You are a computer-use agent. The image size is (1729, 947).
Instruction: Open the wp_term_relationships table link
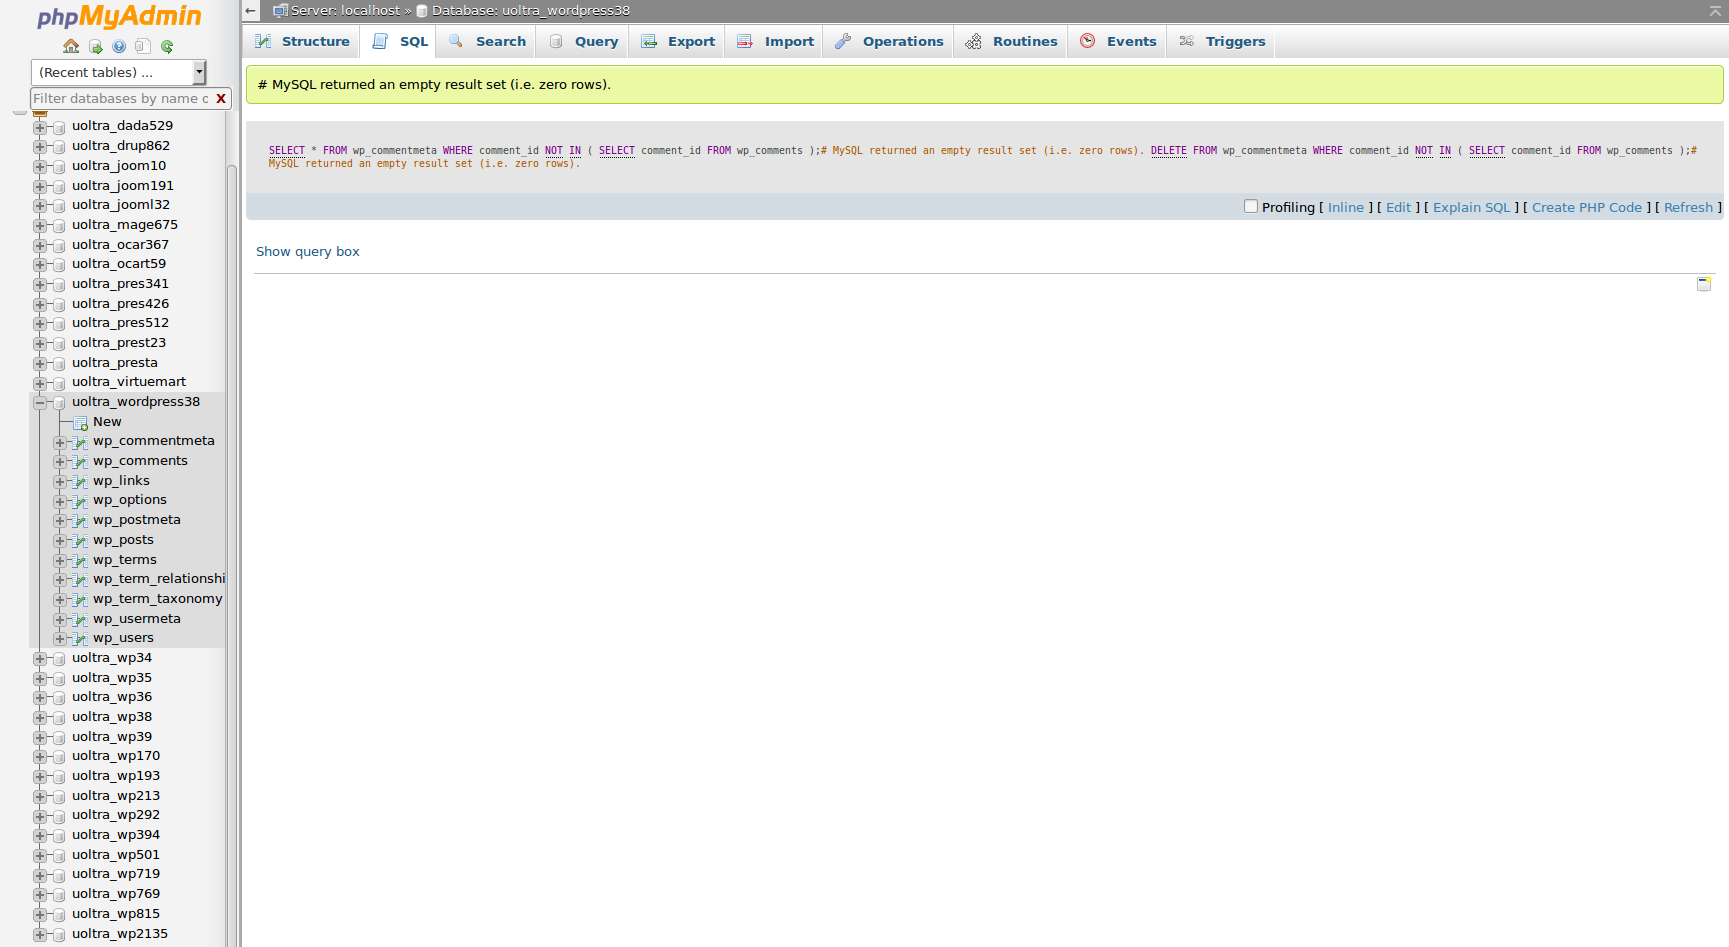click(x=159, y=579)
